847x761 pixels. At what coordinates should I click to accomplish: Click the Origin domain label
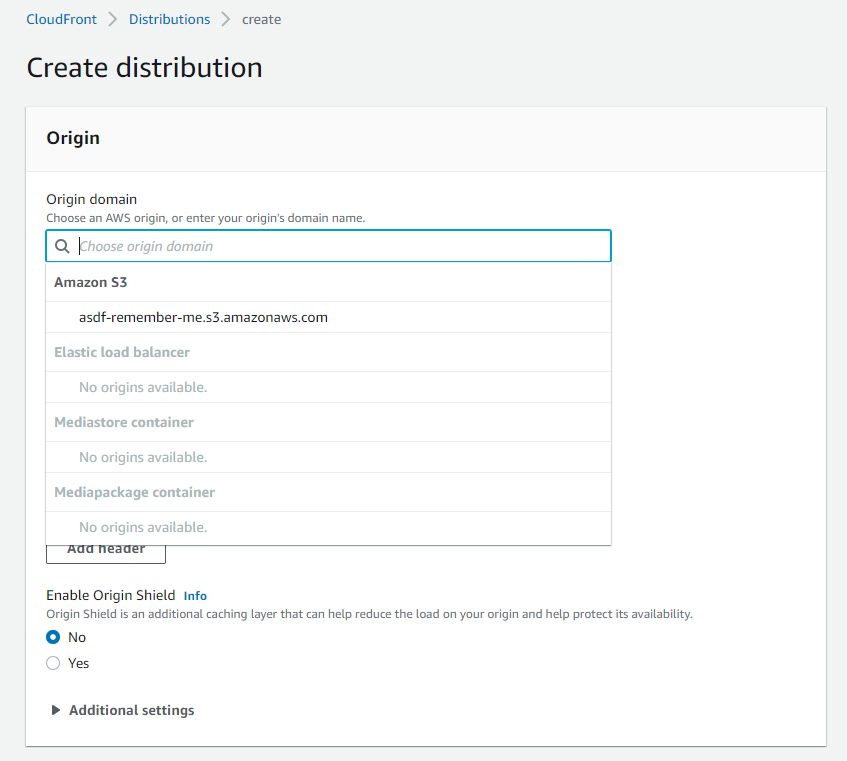91,199
